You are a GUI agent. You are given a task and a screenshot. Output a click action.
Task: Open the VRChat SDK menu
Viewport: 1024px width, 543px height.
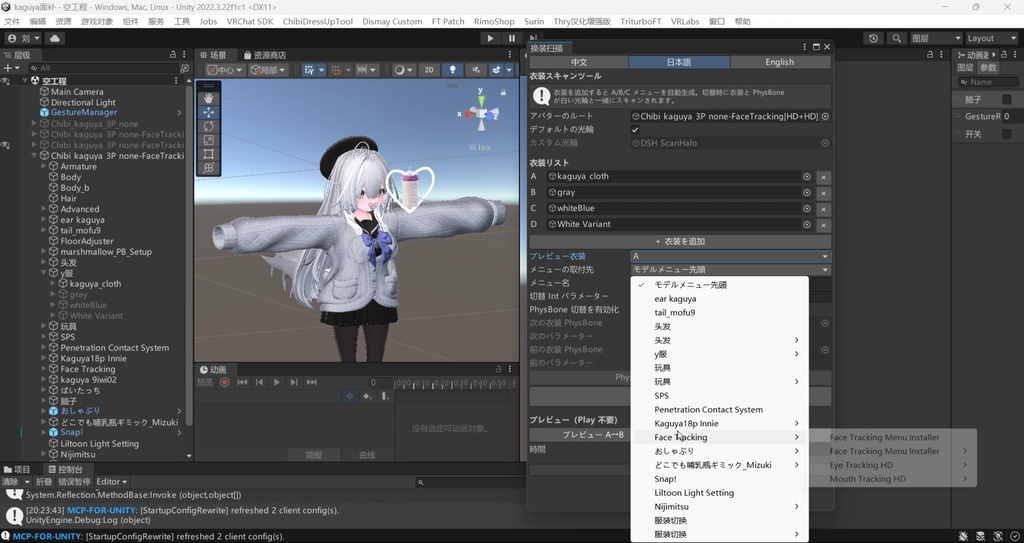point(249,22)
